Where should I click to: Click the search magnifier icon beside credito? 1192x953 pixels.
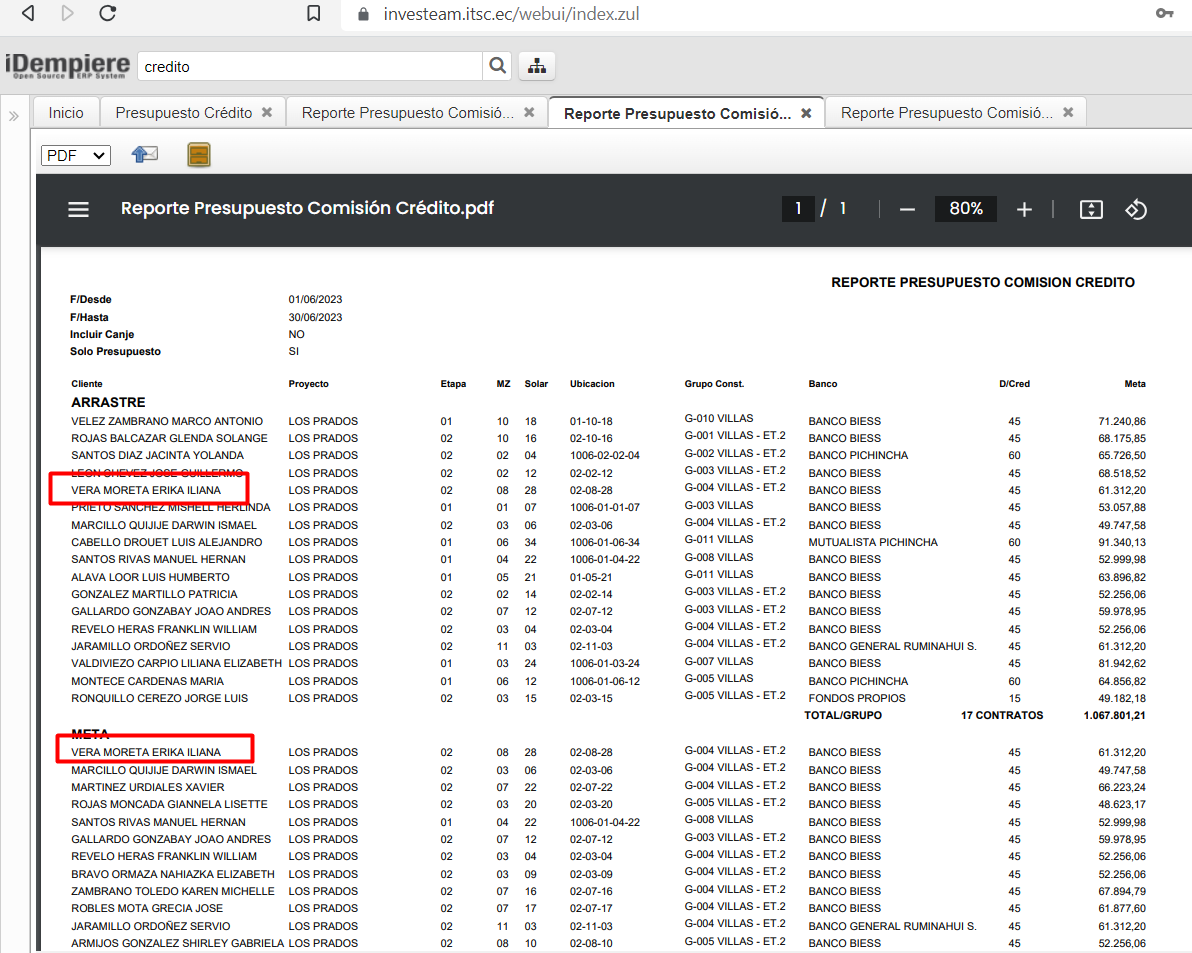coord(497,66)
